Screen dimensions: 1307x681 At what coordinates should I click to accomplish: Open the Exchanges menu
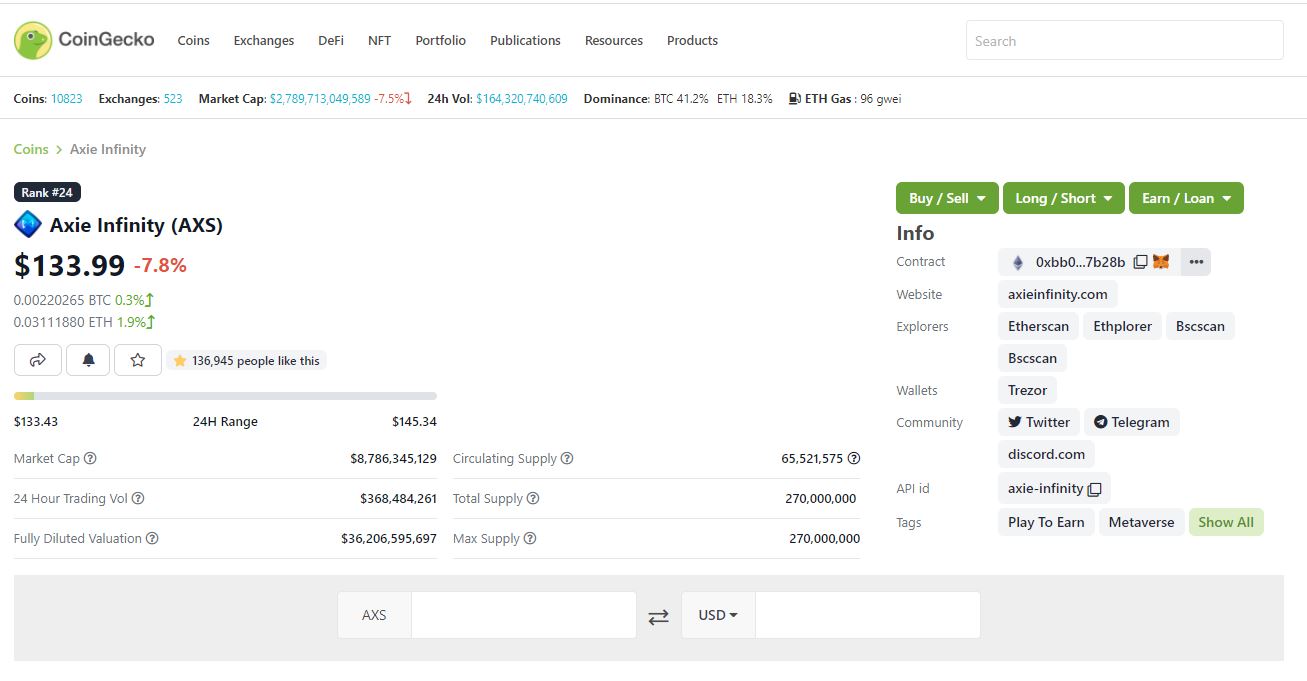[x=264, y=41]
